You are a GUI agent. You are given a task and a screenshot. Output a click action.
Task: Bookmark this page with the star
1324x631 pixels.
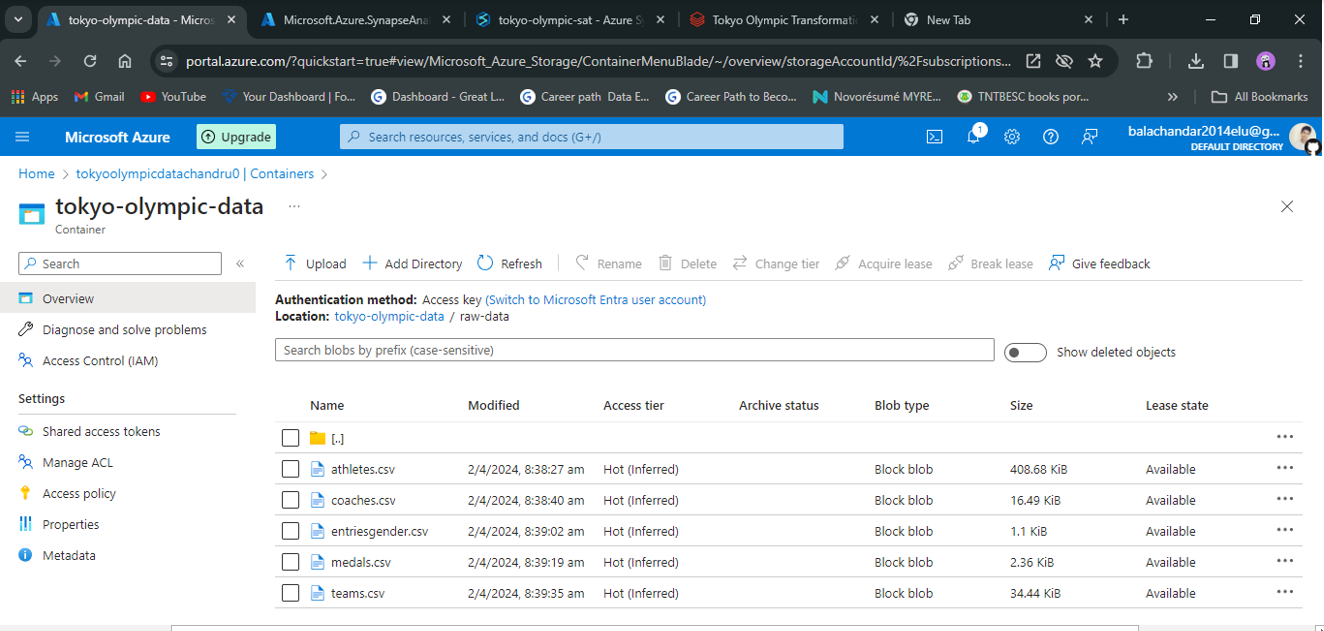point(1095,61)
